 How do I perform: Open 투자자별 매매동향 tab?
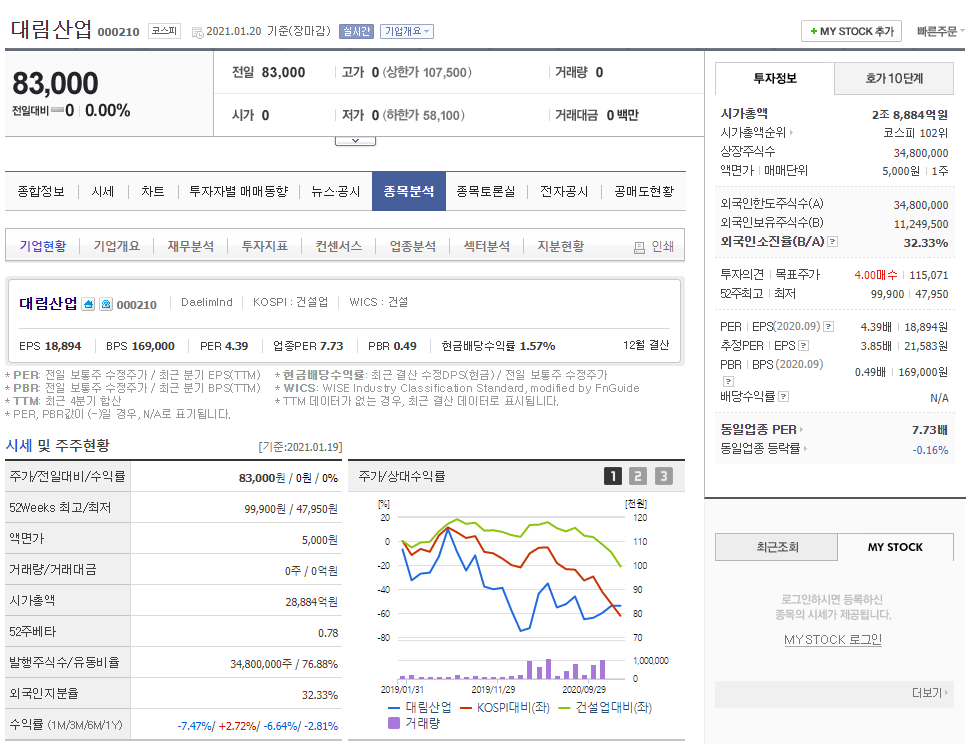tap(239, 192)
